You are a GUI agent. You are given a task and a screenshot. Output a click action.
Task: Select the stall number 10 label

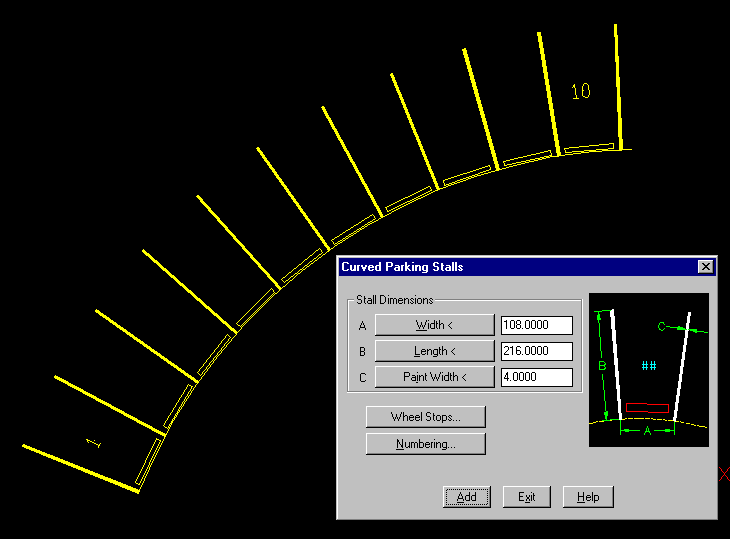pos(581,91)
